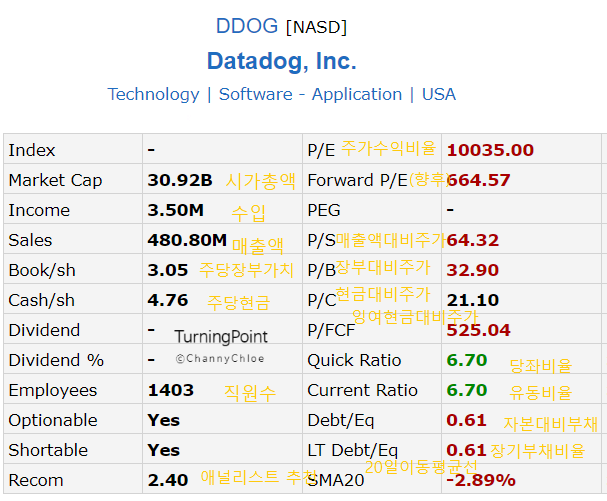Click the Shortable label

click(x=48, y=450)
